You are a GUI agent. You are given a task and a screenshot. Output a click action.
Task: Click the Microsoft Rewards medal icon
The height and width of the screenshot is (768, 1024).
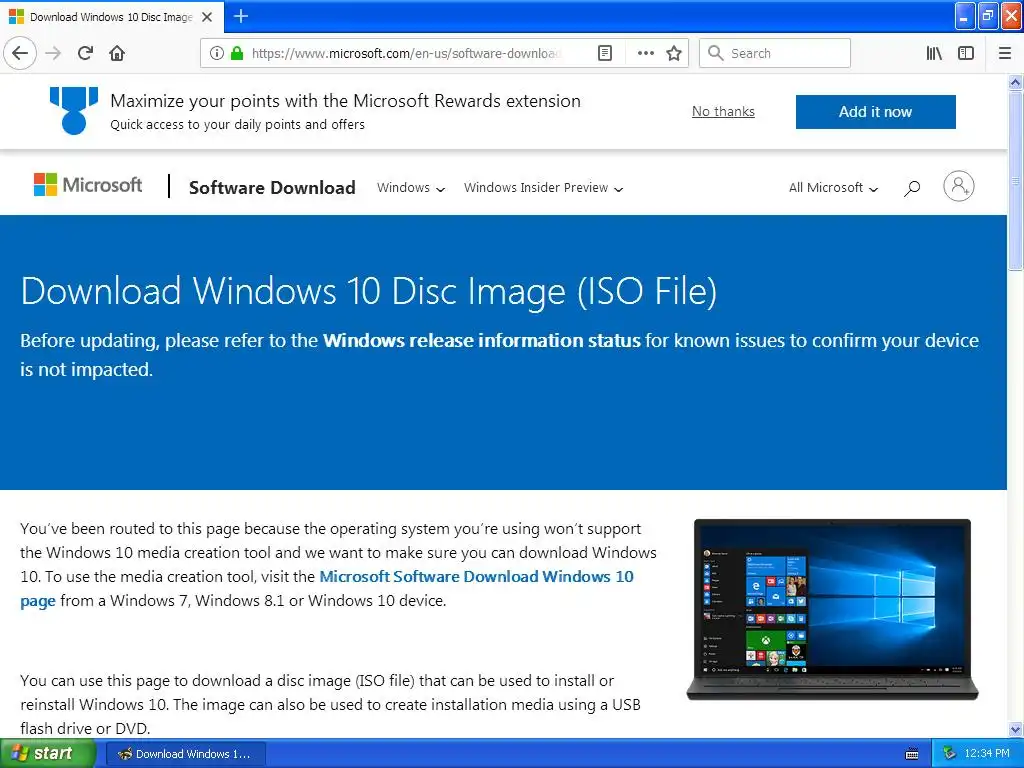click(x=74, y=110)
